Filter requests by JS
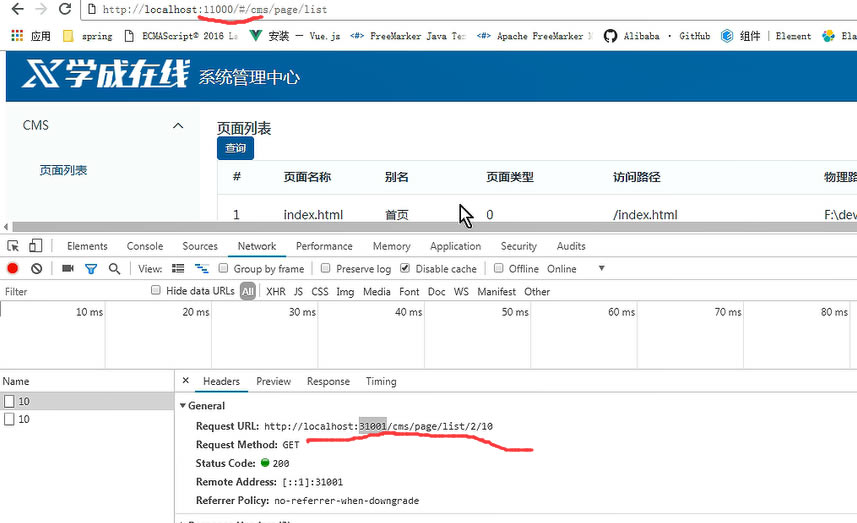This screenshot has height=523, width=857. (298, 292)
